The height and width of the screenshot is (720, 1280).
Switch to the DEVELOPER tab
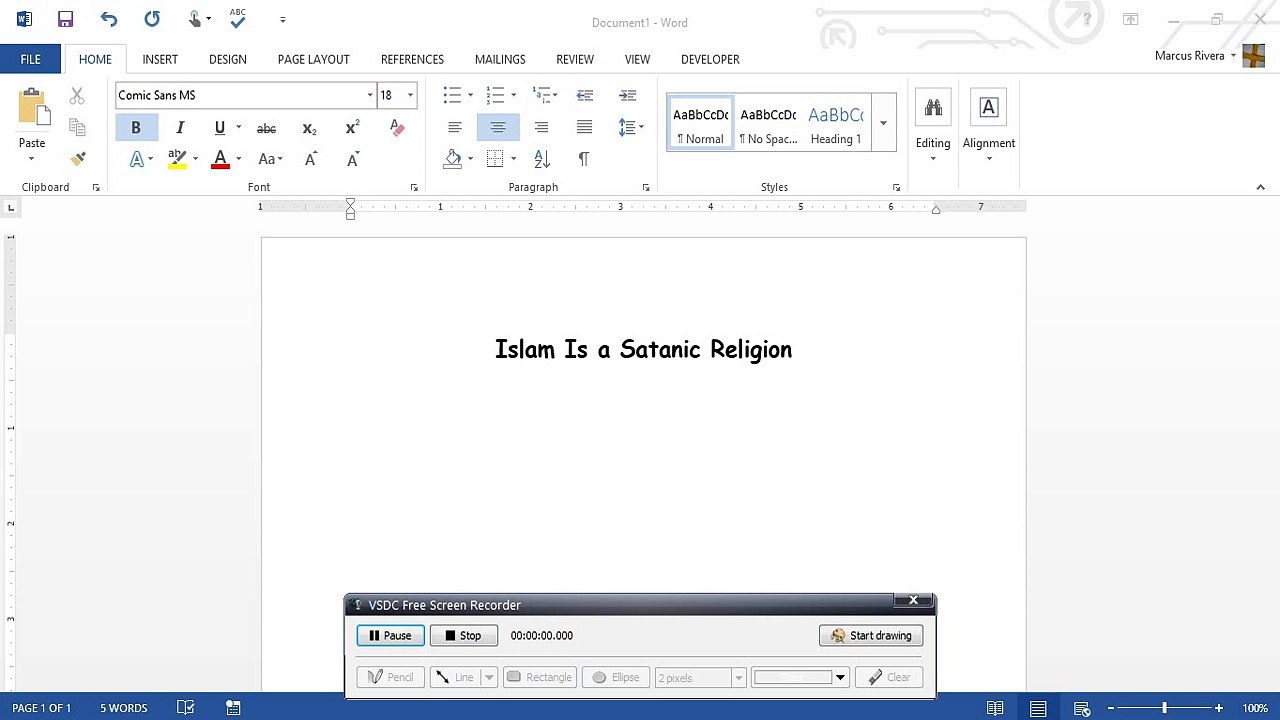710,59
